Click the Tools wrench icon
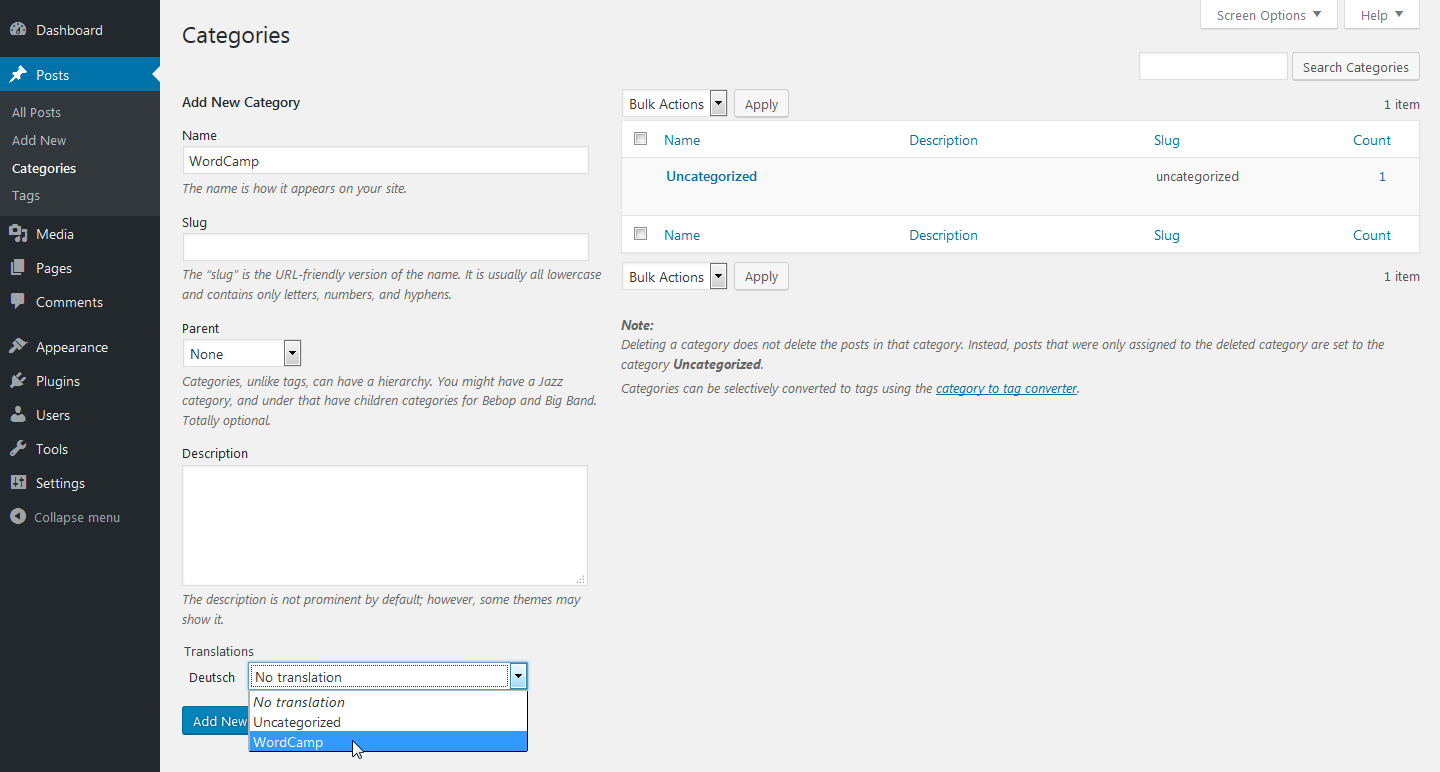Screen dimensions: 1440x772 pos(18,449)
